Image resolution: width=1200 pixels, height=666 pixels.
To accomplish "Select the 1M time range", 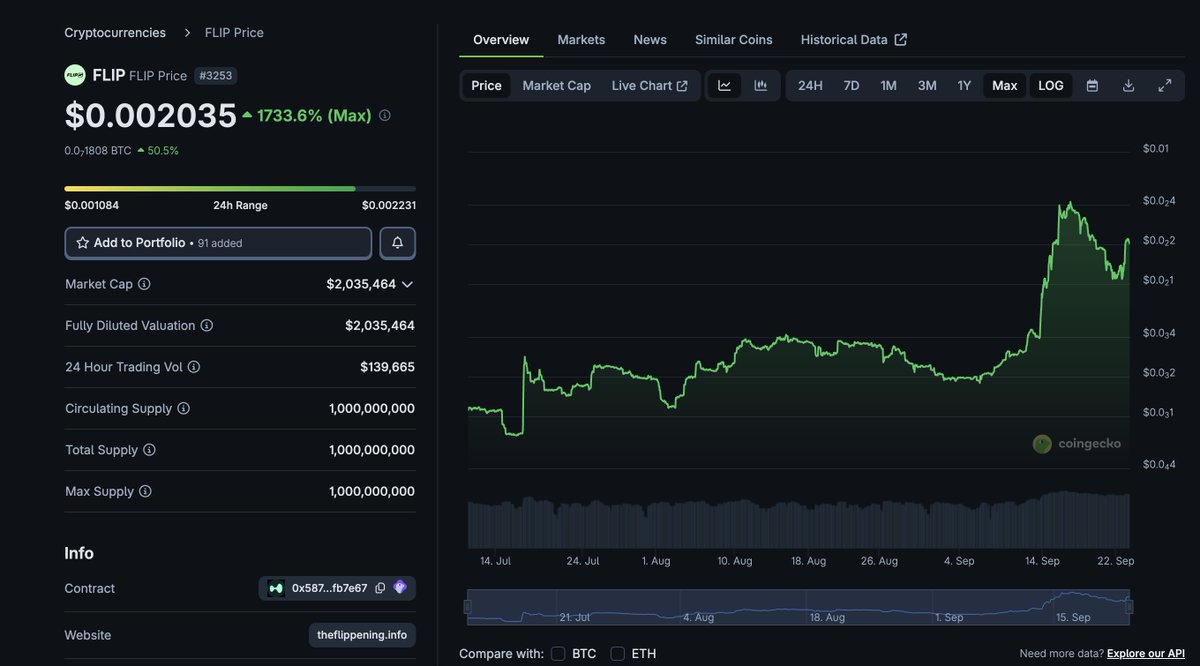I will 888,86.
